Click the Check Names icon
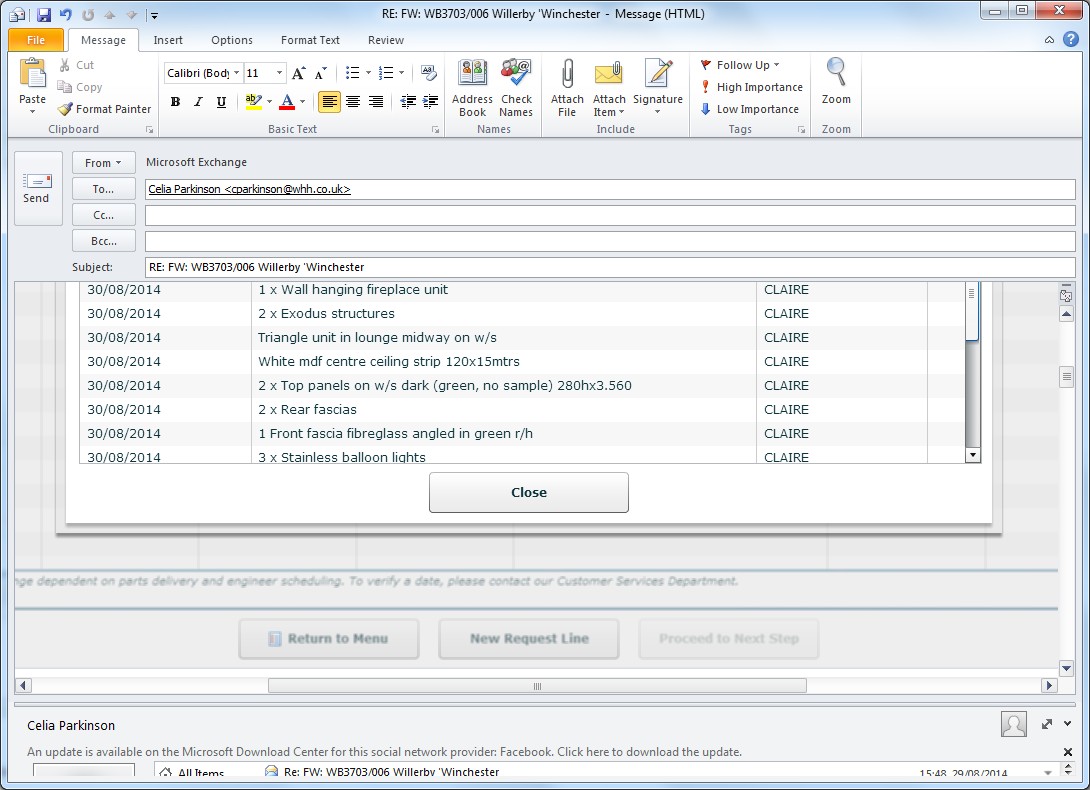Viewport: 1090px width, 790px height. (516, 76)
